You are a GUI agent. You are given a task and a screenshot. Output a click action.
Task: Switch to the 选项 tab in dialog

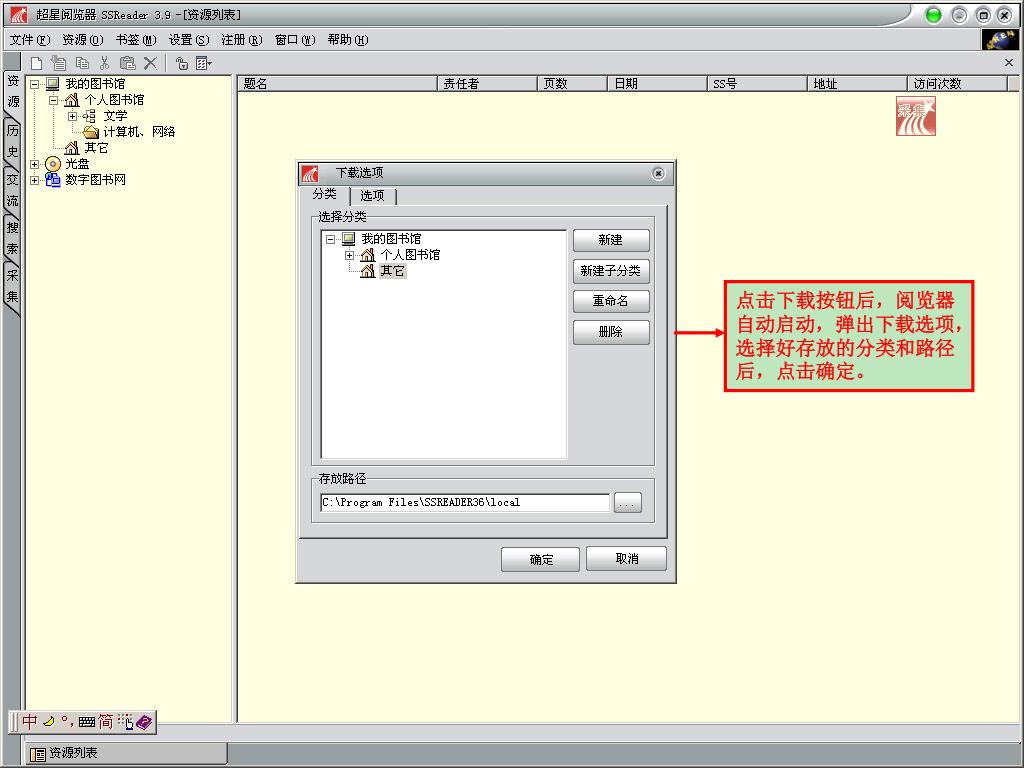(x=372, y=195)
